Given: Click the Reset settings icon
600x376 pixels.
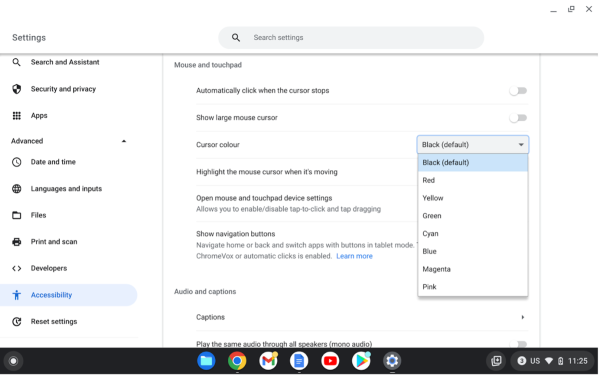Looking at the screenshot, I should [16, 322].
